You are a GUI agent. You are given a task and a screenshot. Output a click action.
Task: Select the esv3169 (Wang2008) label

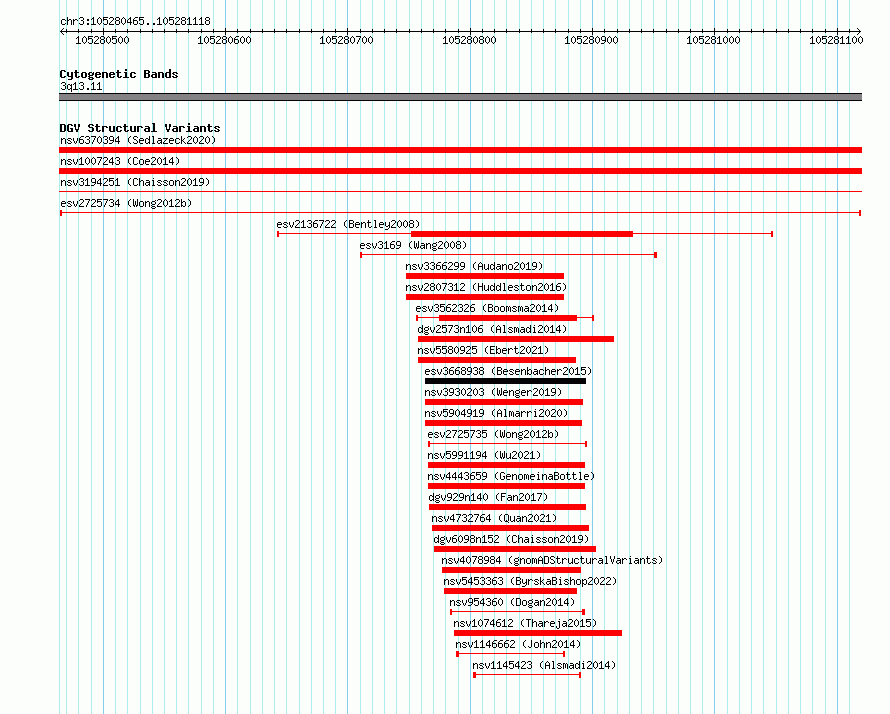[413, 245]
